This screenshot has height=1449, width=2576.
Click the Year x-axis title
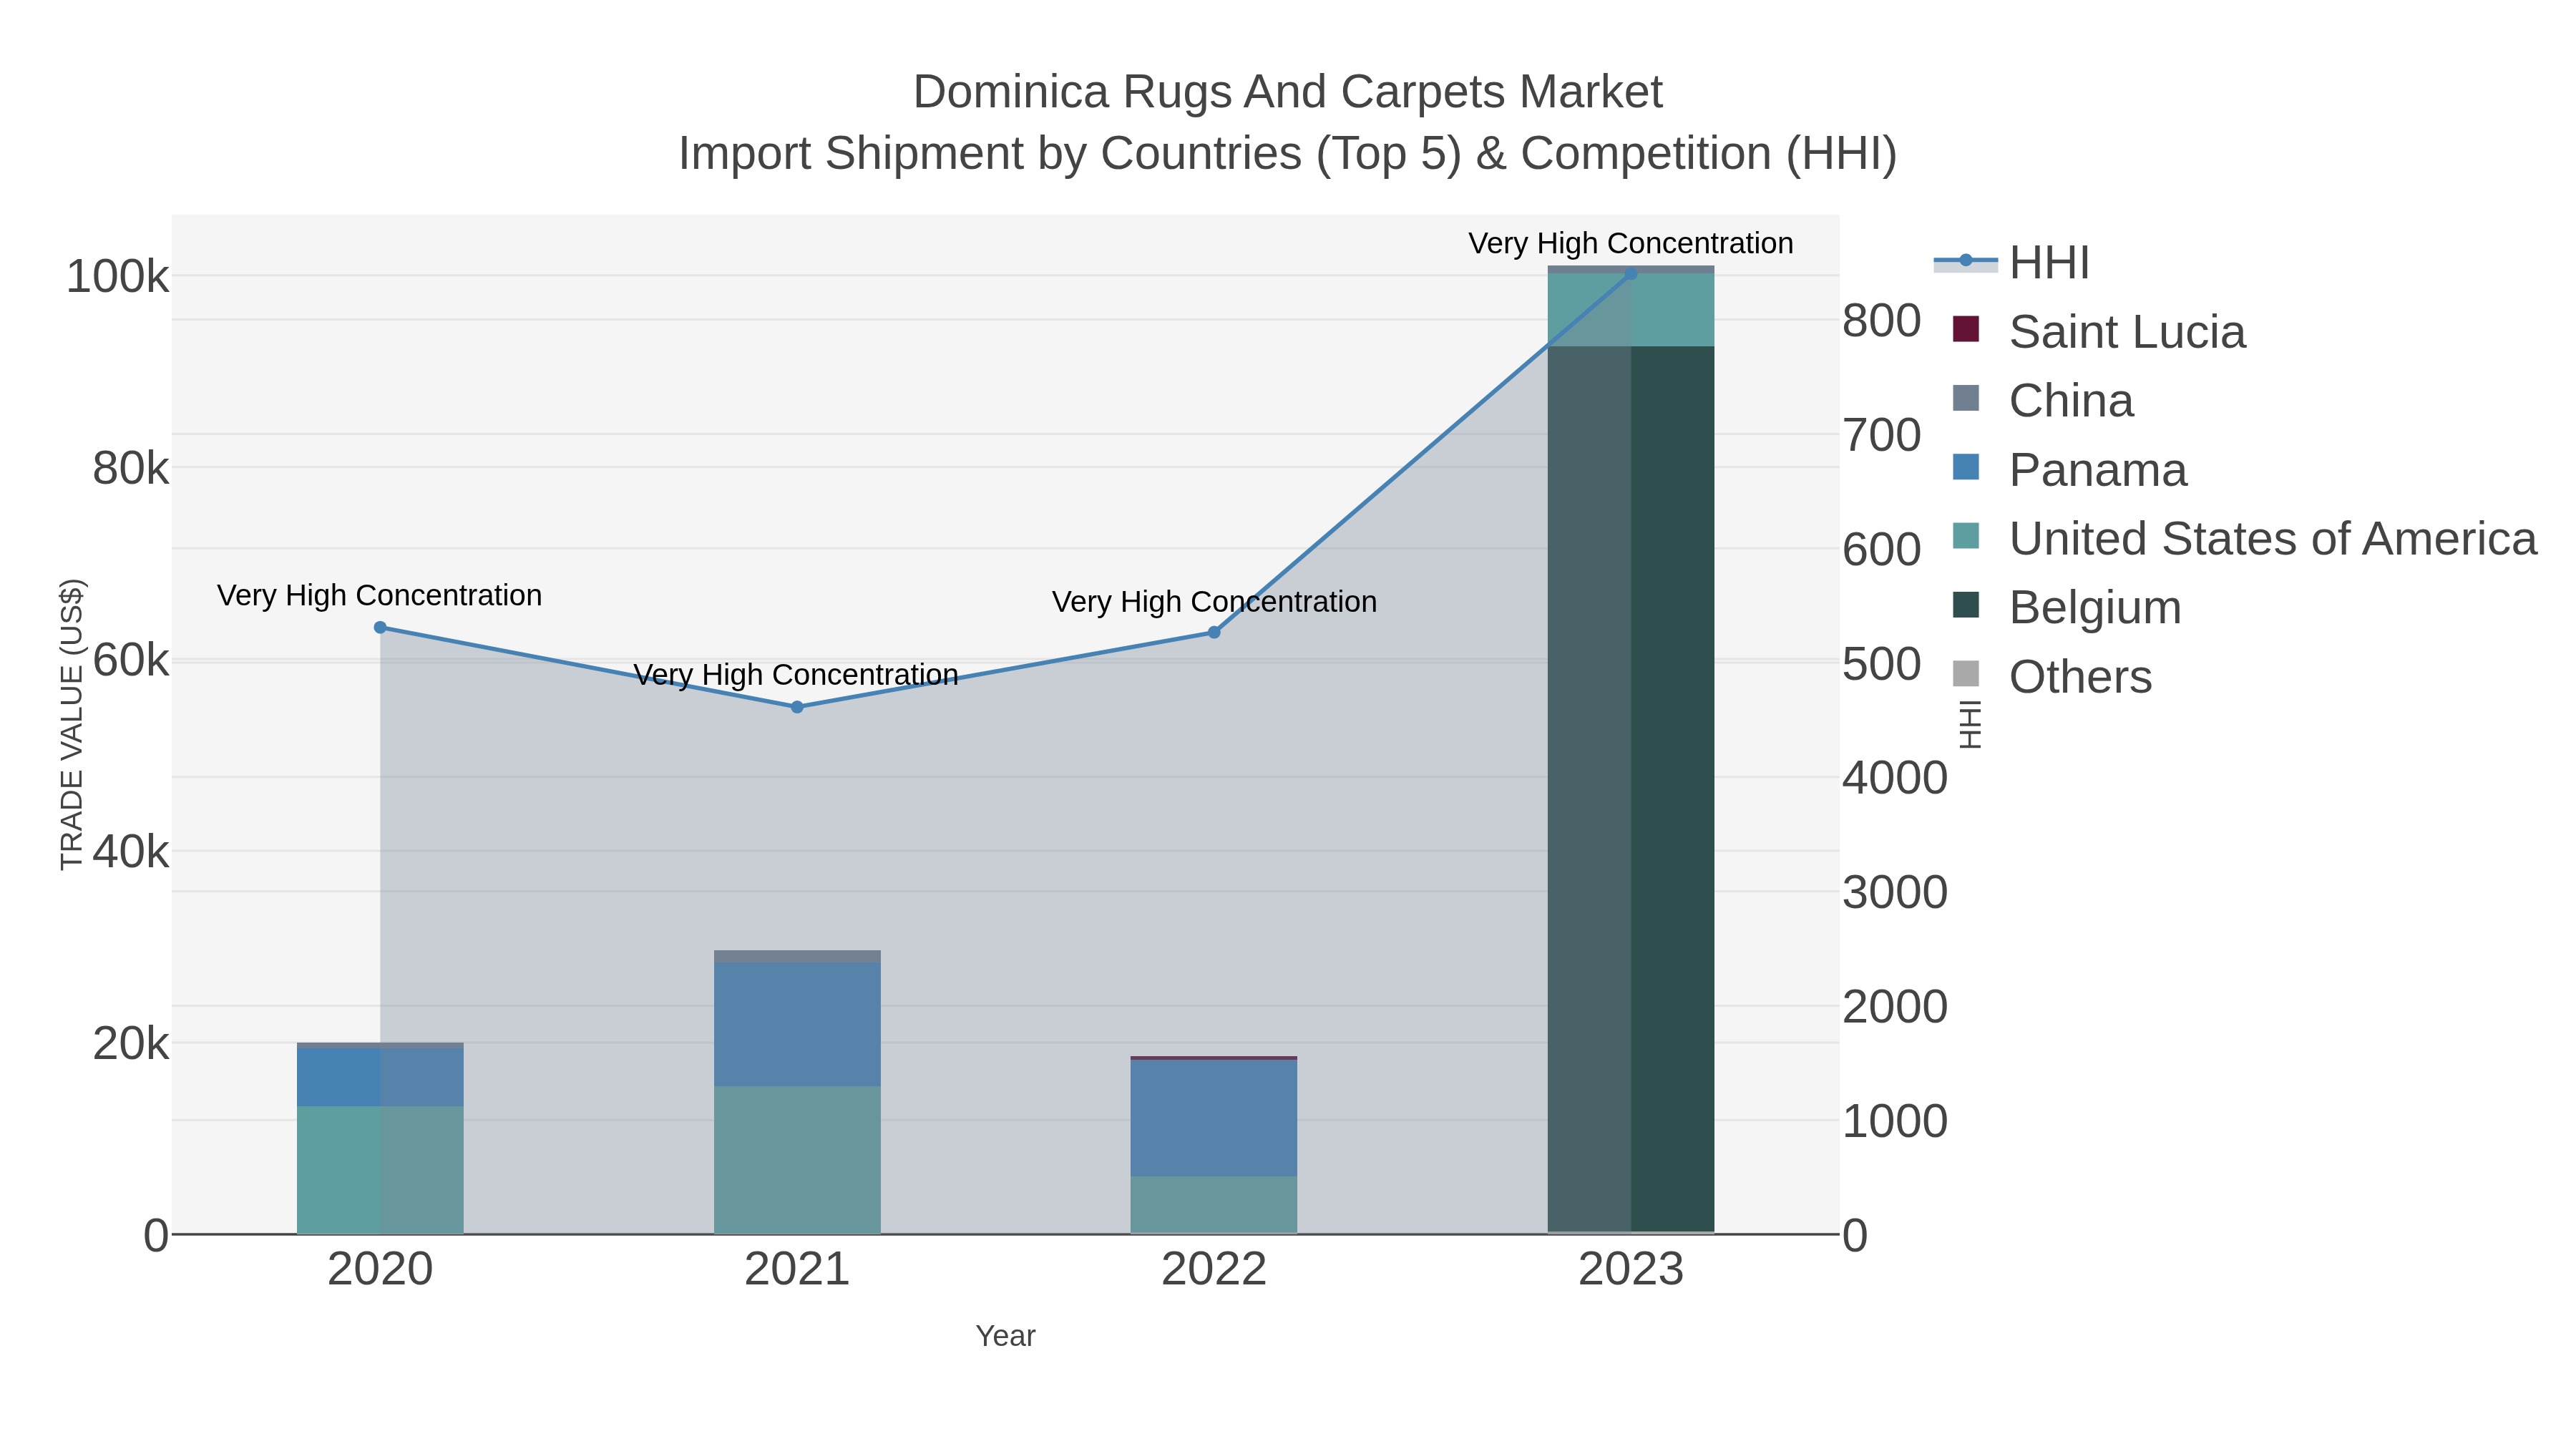[x=1006, y=1336]
